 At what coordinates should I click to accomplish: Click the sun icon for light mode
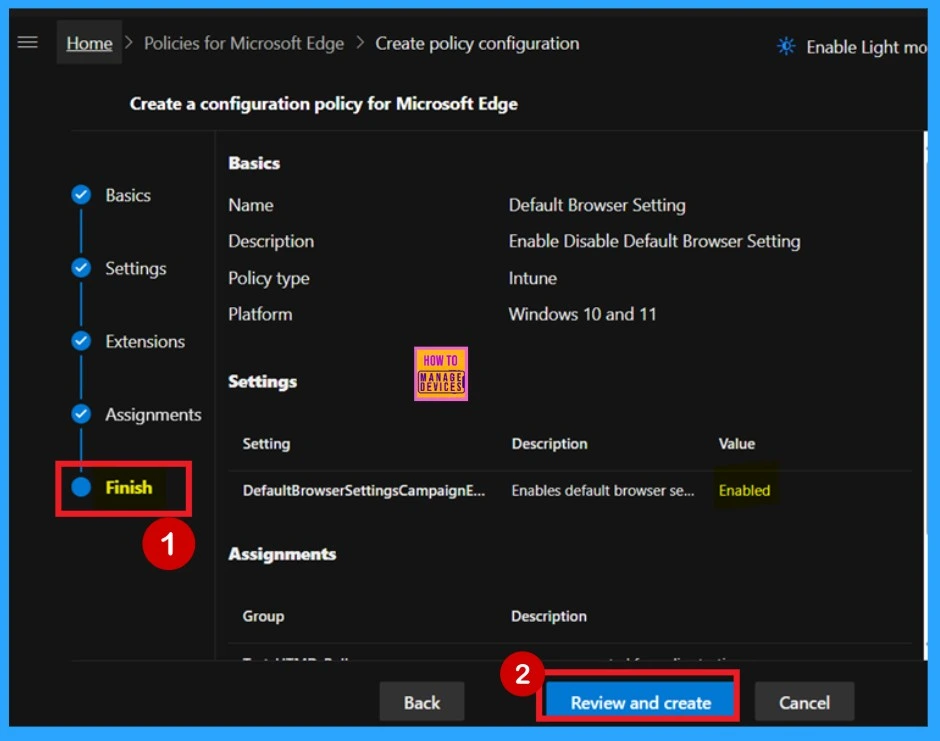coord(786,46)
